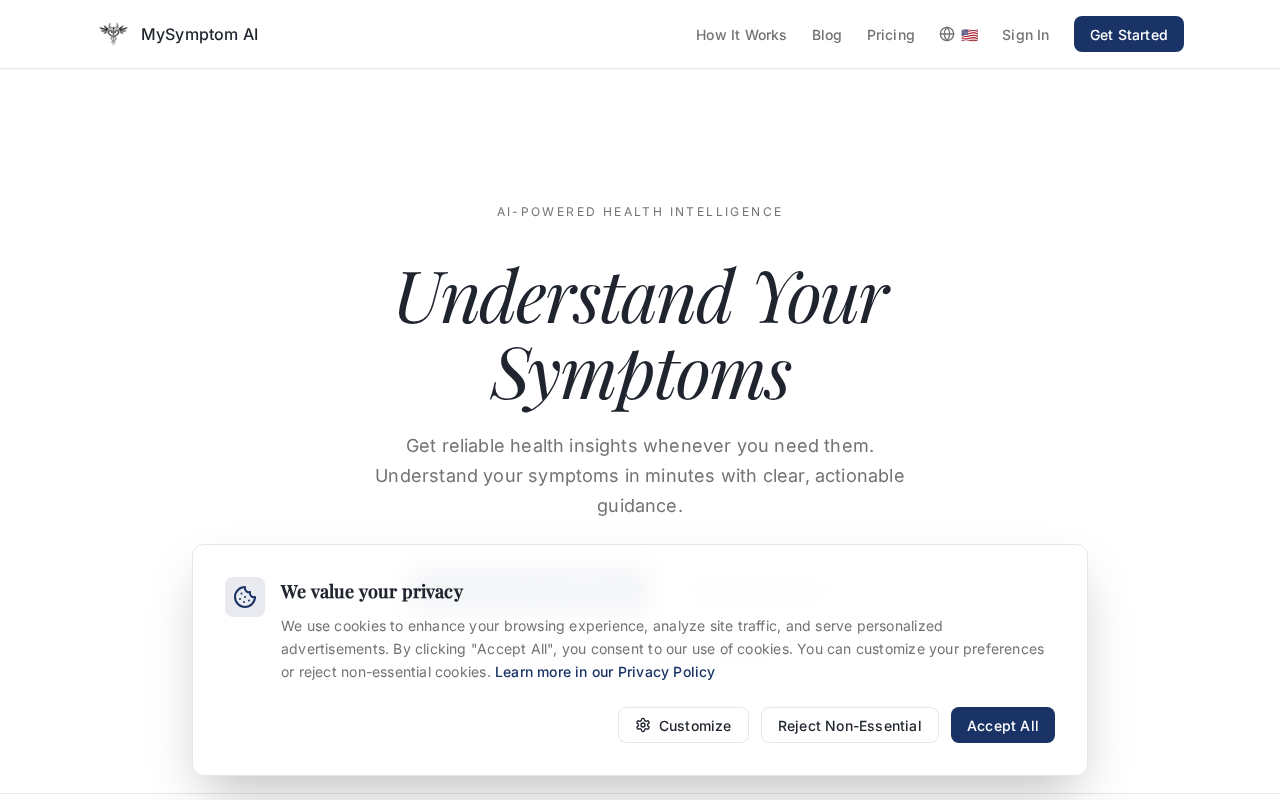Accept all cookies
The width and height of the screenshot is (1280, 800).
coord(1003,726)
